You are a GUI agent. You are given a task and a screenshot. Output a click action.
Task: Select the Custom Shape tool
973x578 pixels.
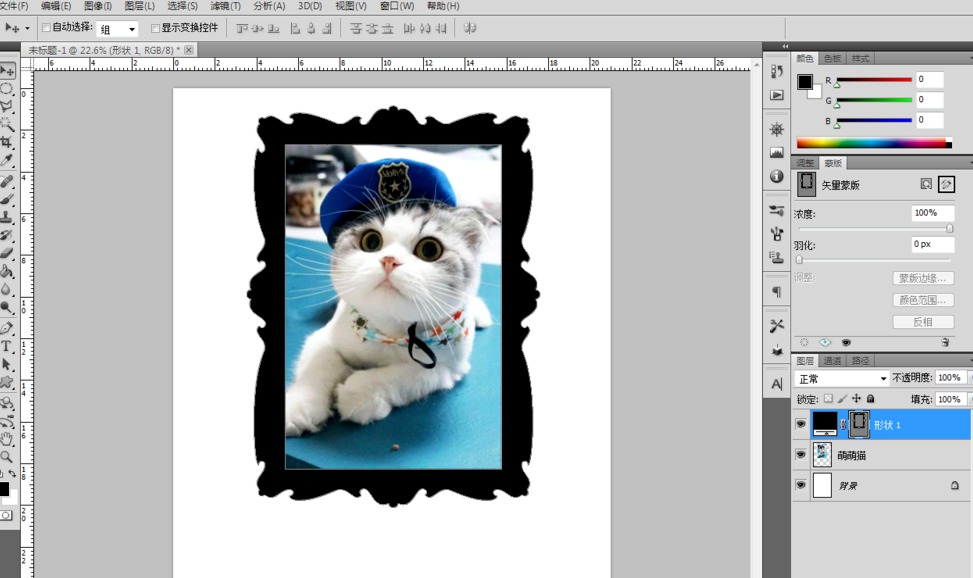pos(7,382)
